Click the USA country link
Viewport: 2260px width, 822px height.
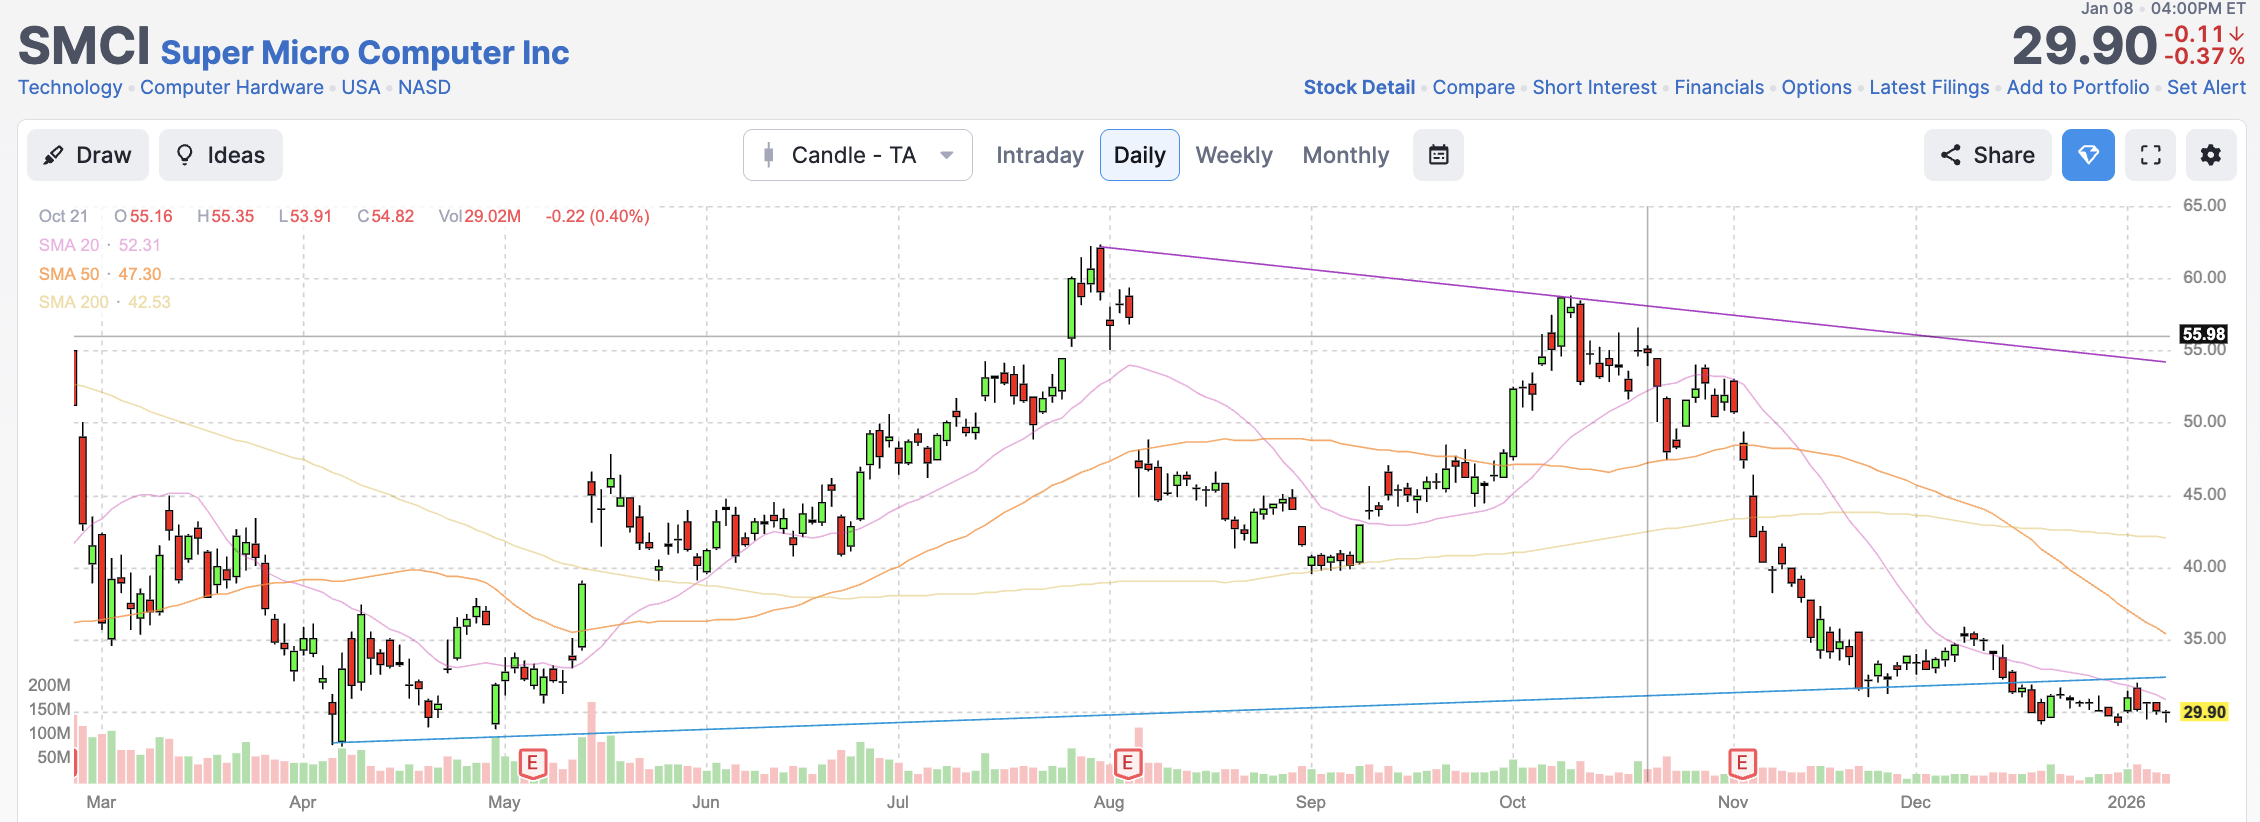361,87
